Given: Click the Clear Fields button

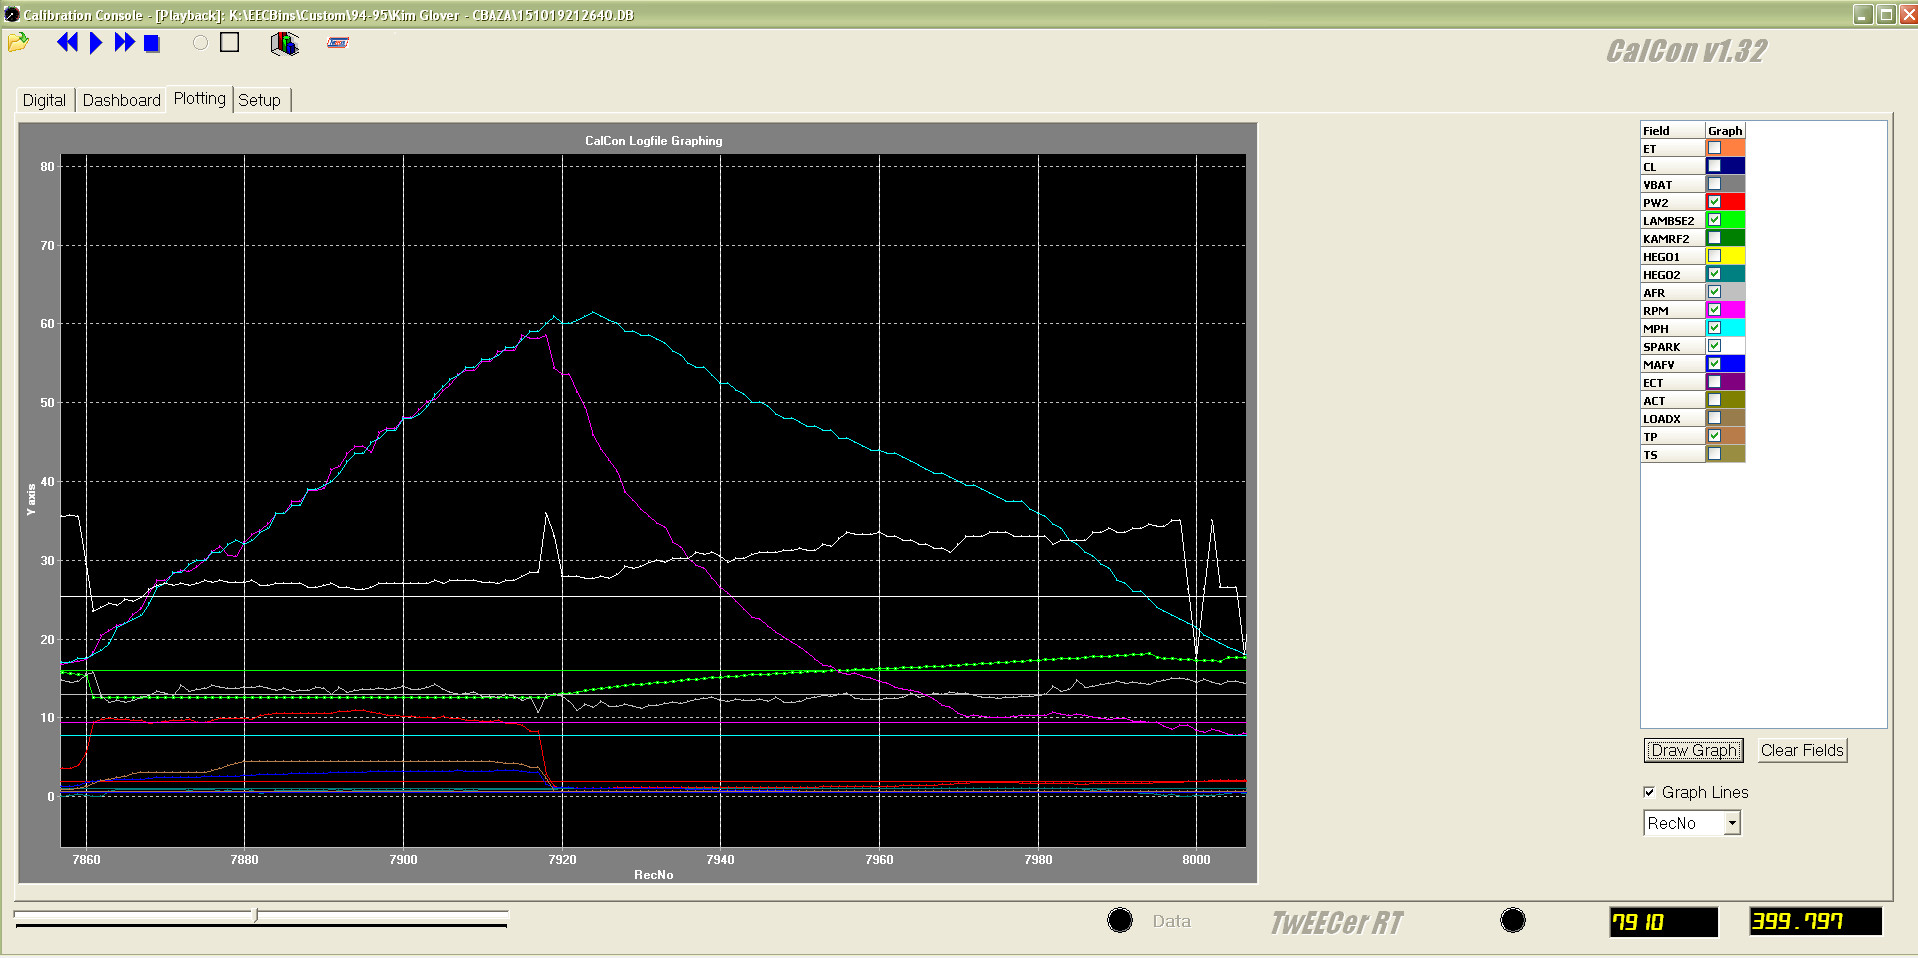Looking at the screenshot, I should click(x=1801, y=750).
